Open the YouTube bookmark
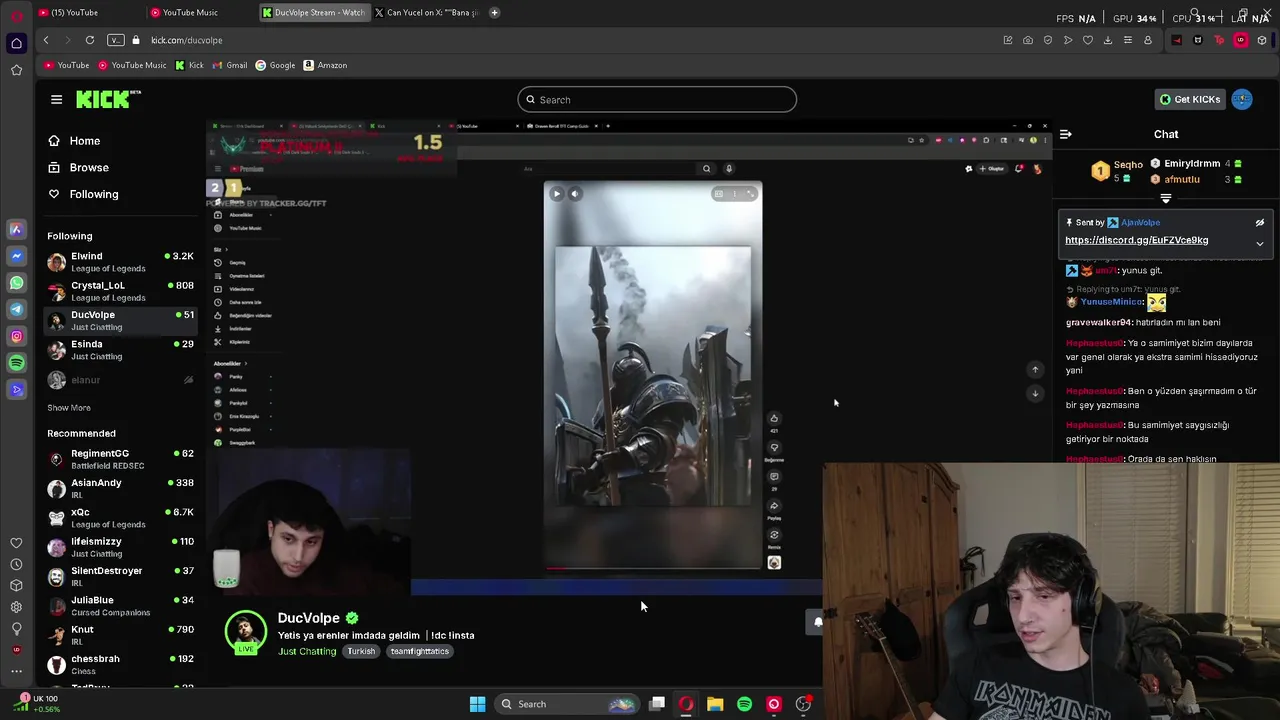Viewport: 1280px width, 720px height. (66, 65)
